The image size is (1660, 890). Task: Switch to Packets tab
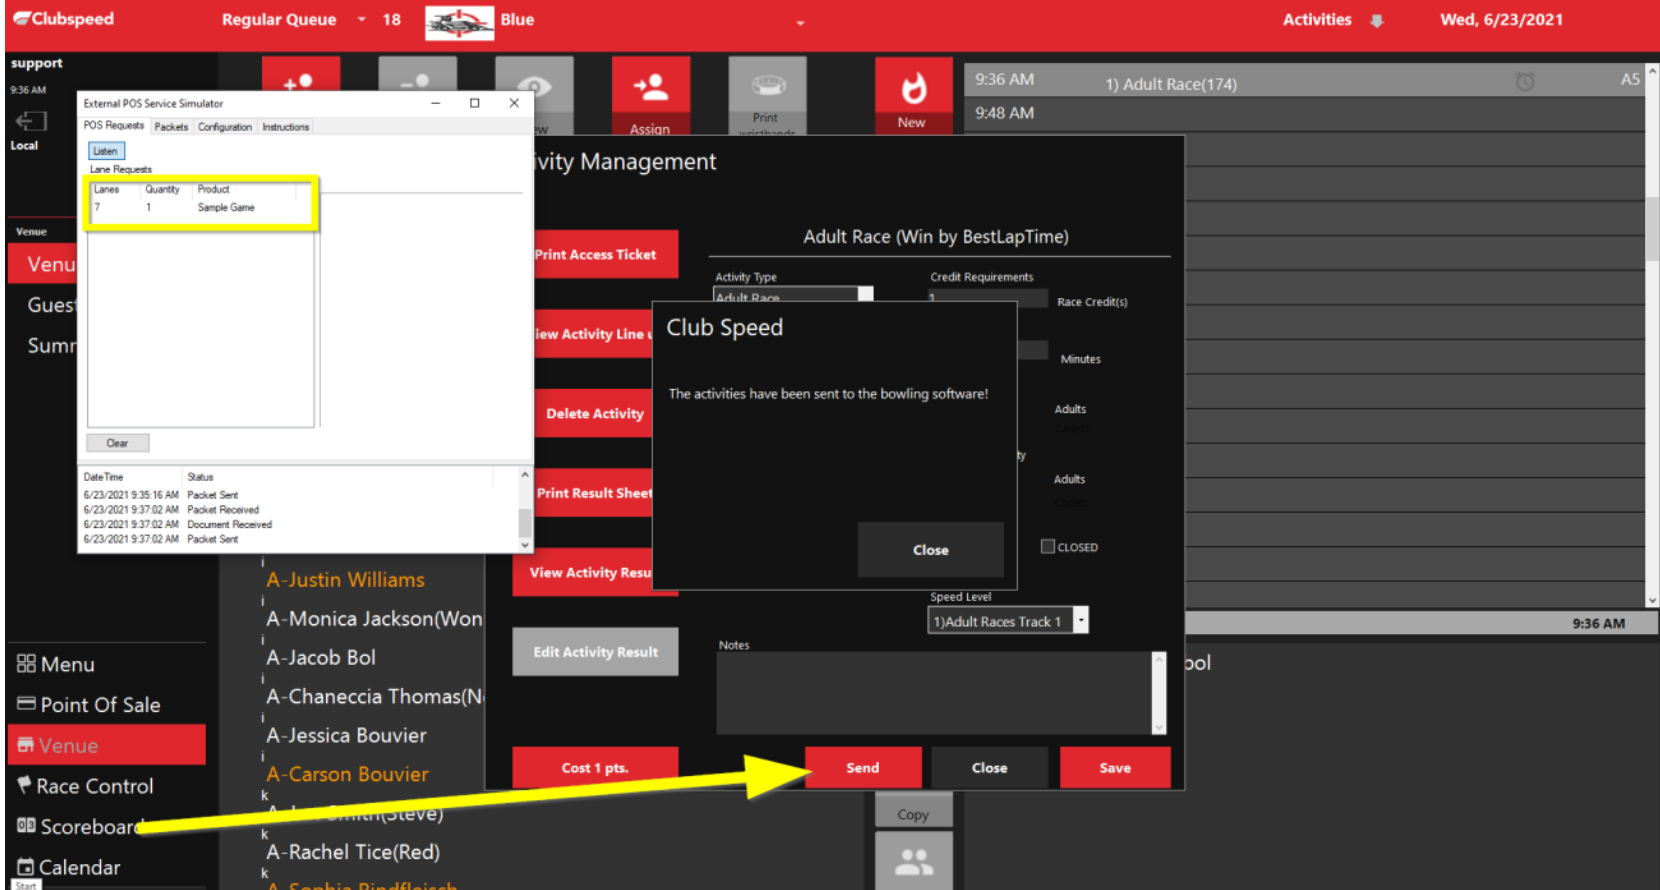click(171, 127)
